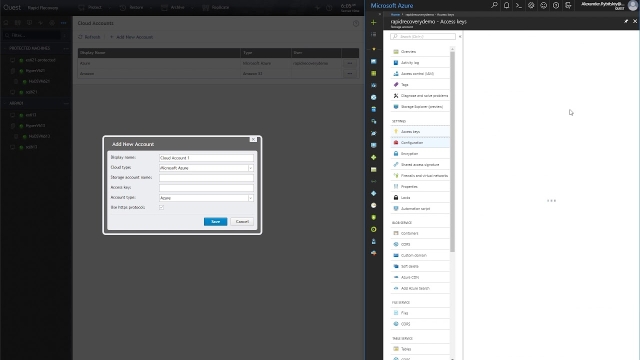Close the Add New Account dialog
This screenshot has width=640, height=360.
[x=253, y=140]
